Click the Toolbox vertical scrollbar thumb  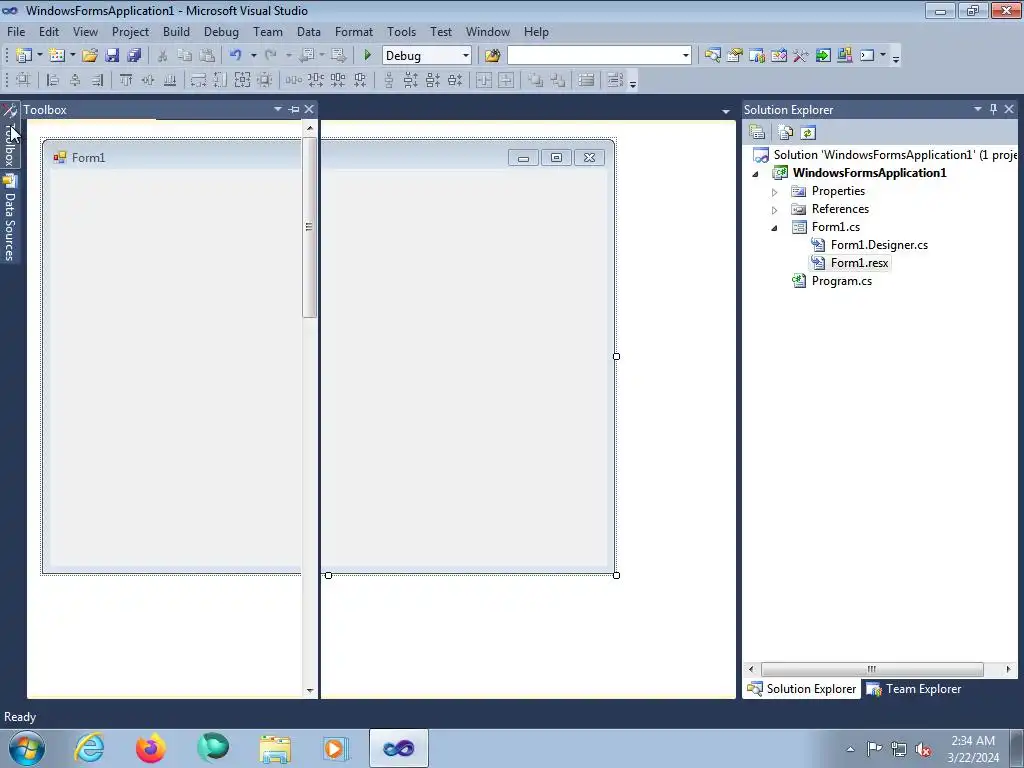[x=310, y=227]
